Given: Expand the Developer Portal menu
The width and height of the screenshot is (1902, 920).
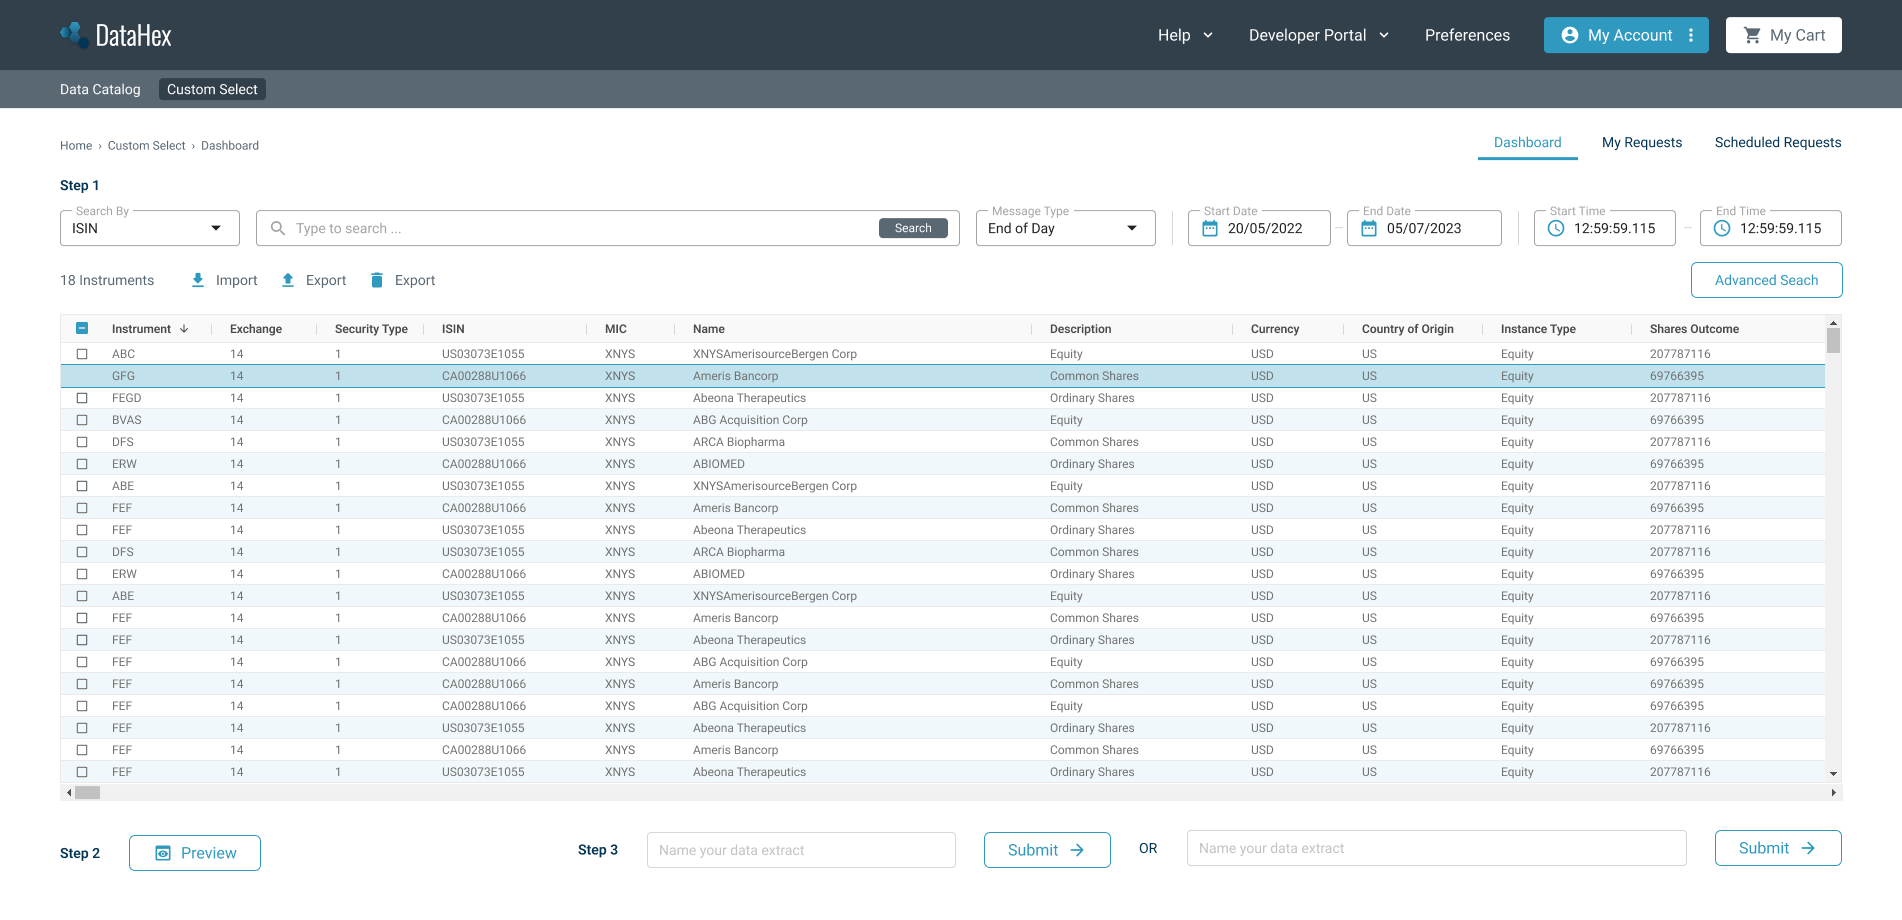Looking at the screenshot, I should (x=1319, y=35).
